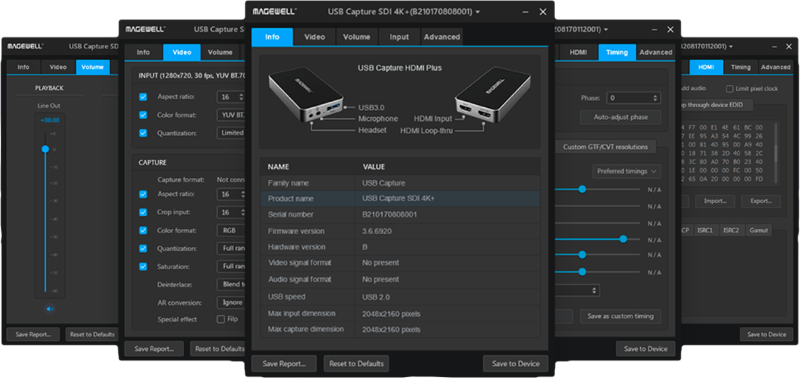Click Save to Device in the far-right HDMI window

pyautogui.click(x=767, y=334)
